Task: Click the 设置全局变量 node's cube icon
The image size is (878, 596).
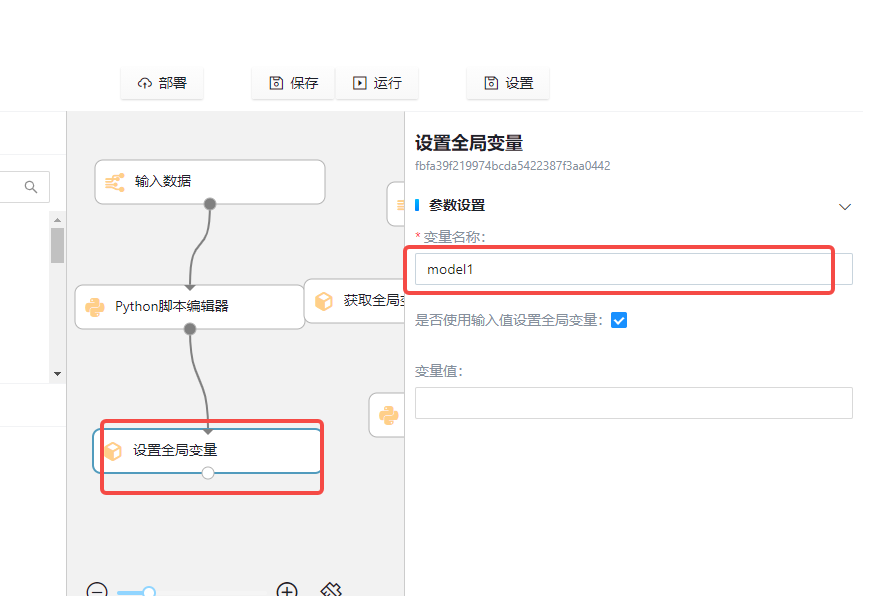Action: click(x=113, y=451)
